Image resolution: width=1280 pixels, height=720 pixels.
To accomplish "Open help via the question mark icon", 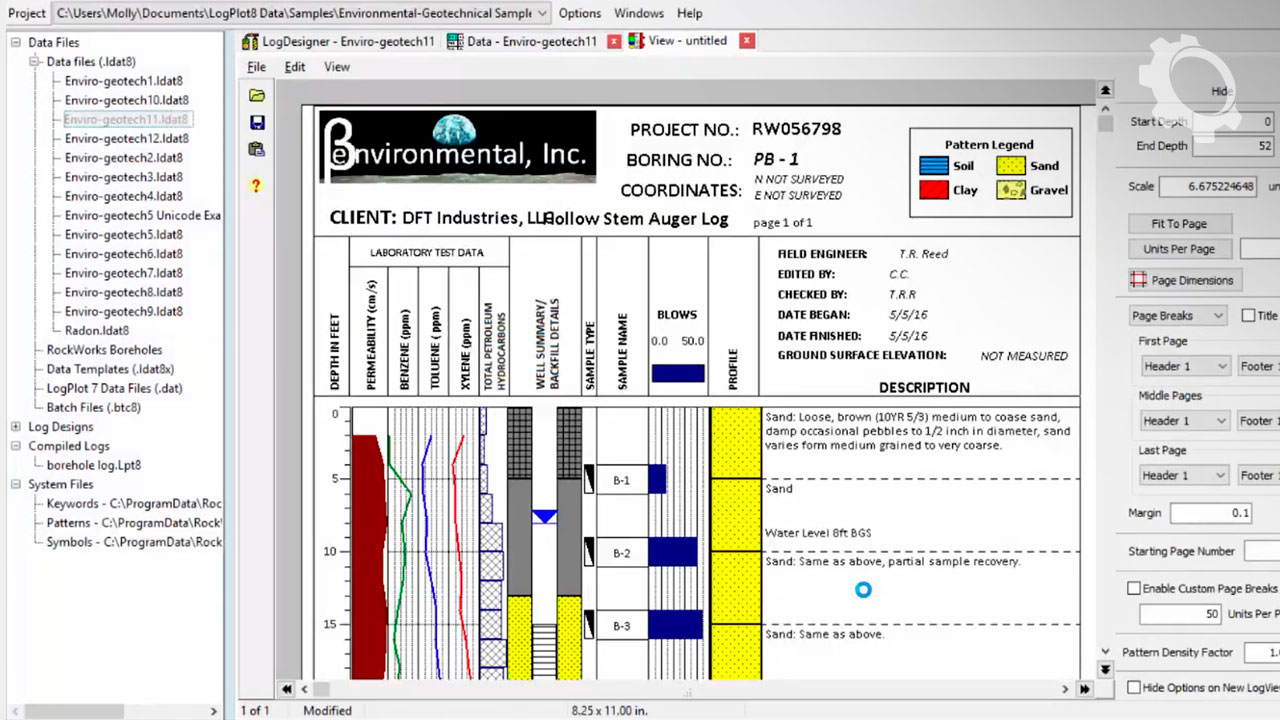I will pyautogui.click(x=256, y=186).
